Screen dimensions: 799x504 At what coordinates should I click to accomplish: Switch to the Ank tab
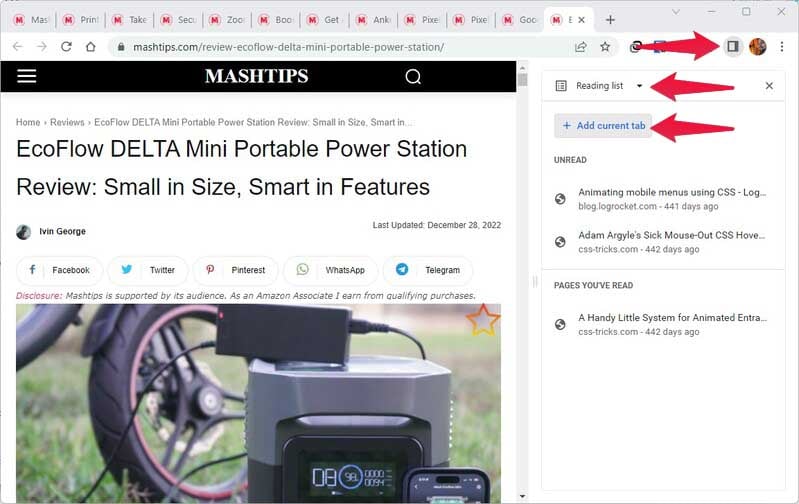(374, 20)
